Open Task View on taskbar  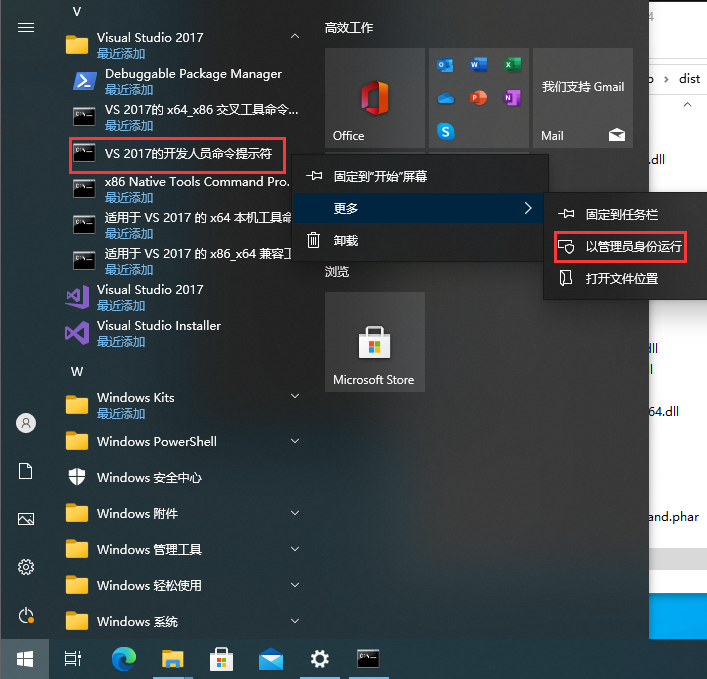pos(73,659)
